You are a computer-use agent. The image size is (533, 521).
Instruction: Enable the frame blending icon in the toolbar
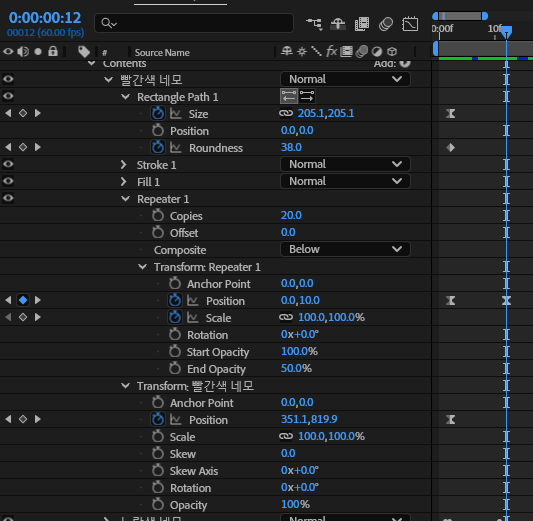coord(362,24)
